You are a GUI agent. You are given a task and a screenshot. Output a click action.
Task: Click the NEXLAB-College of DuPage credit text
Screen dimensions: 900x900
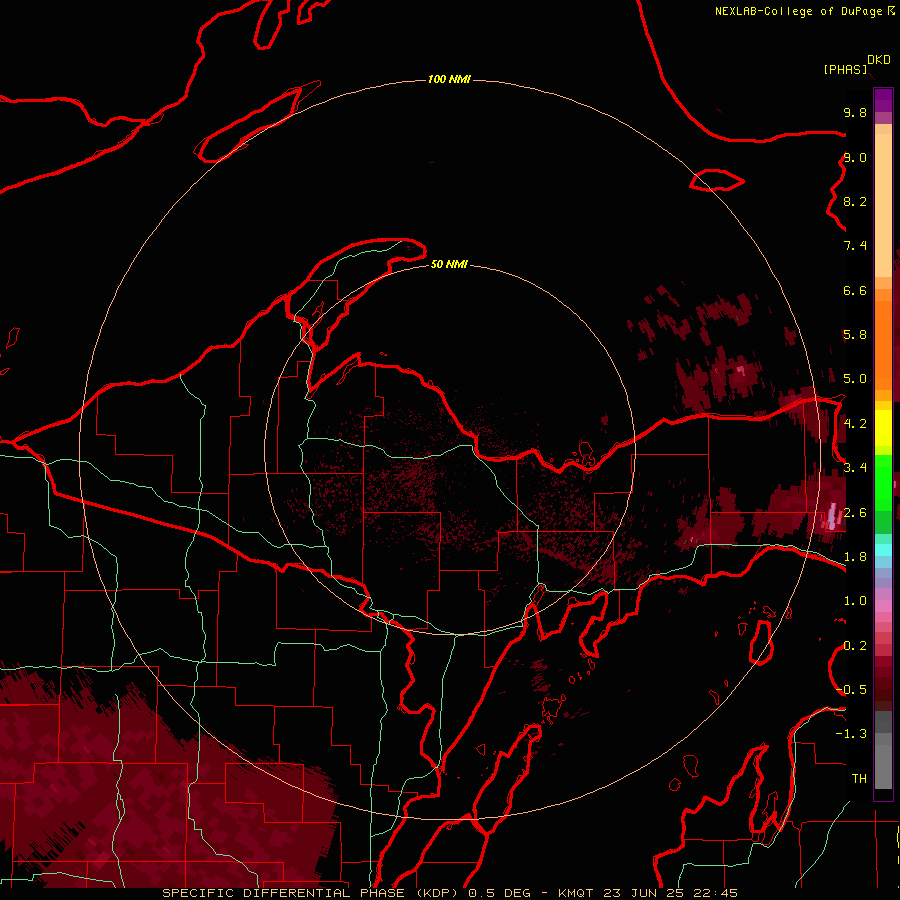(x=799, y=11)
